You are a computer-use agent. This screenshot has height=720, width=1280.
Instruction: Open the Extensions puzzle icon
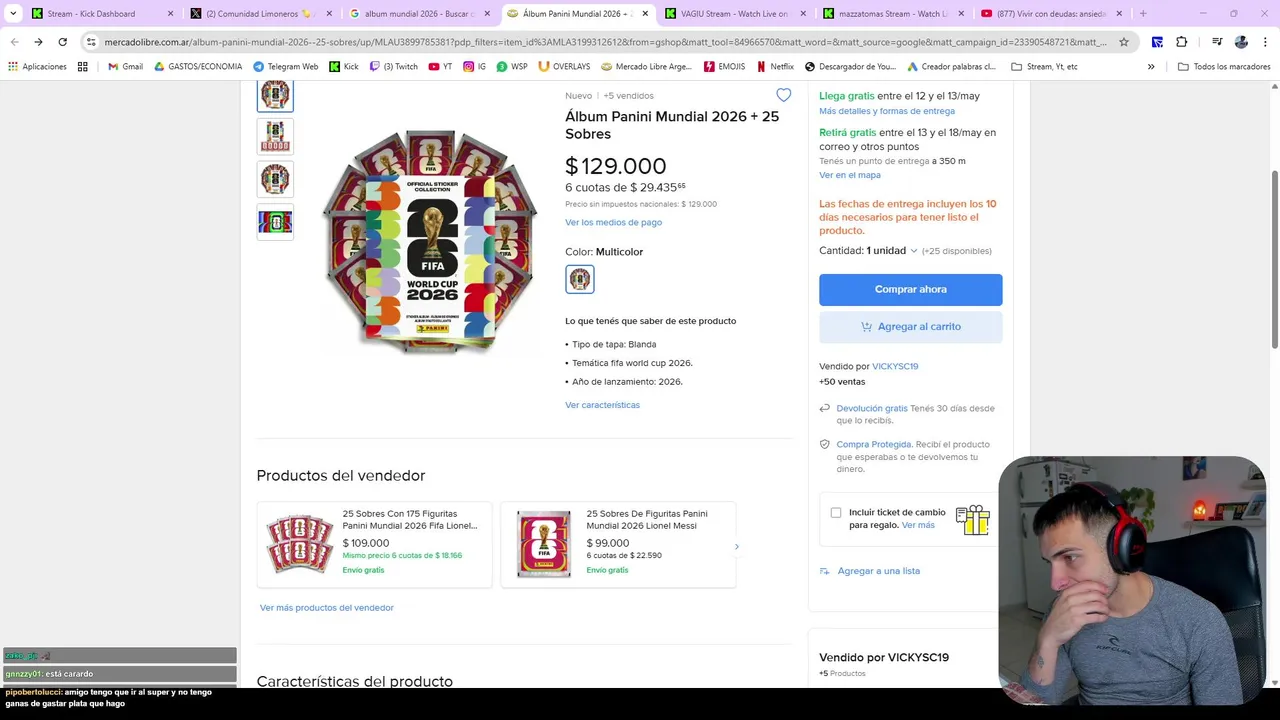click(x=1181, y=42)
